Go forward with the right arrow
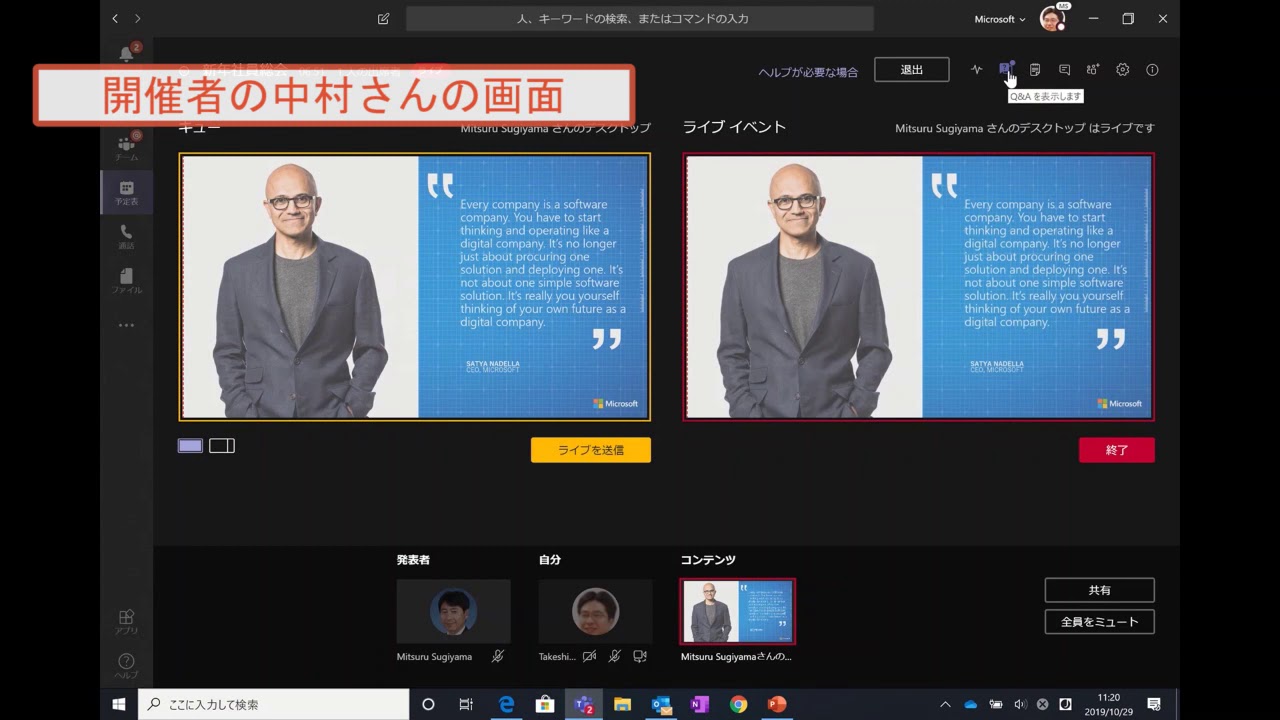 (137, 18)
